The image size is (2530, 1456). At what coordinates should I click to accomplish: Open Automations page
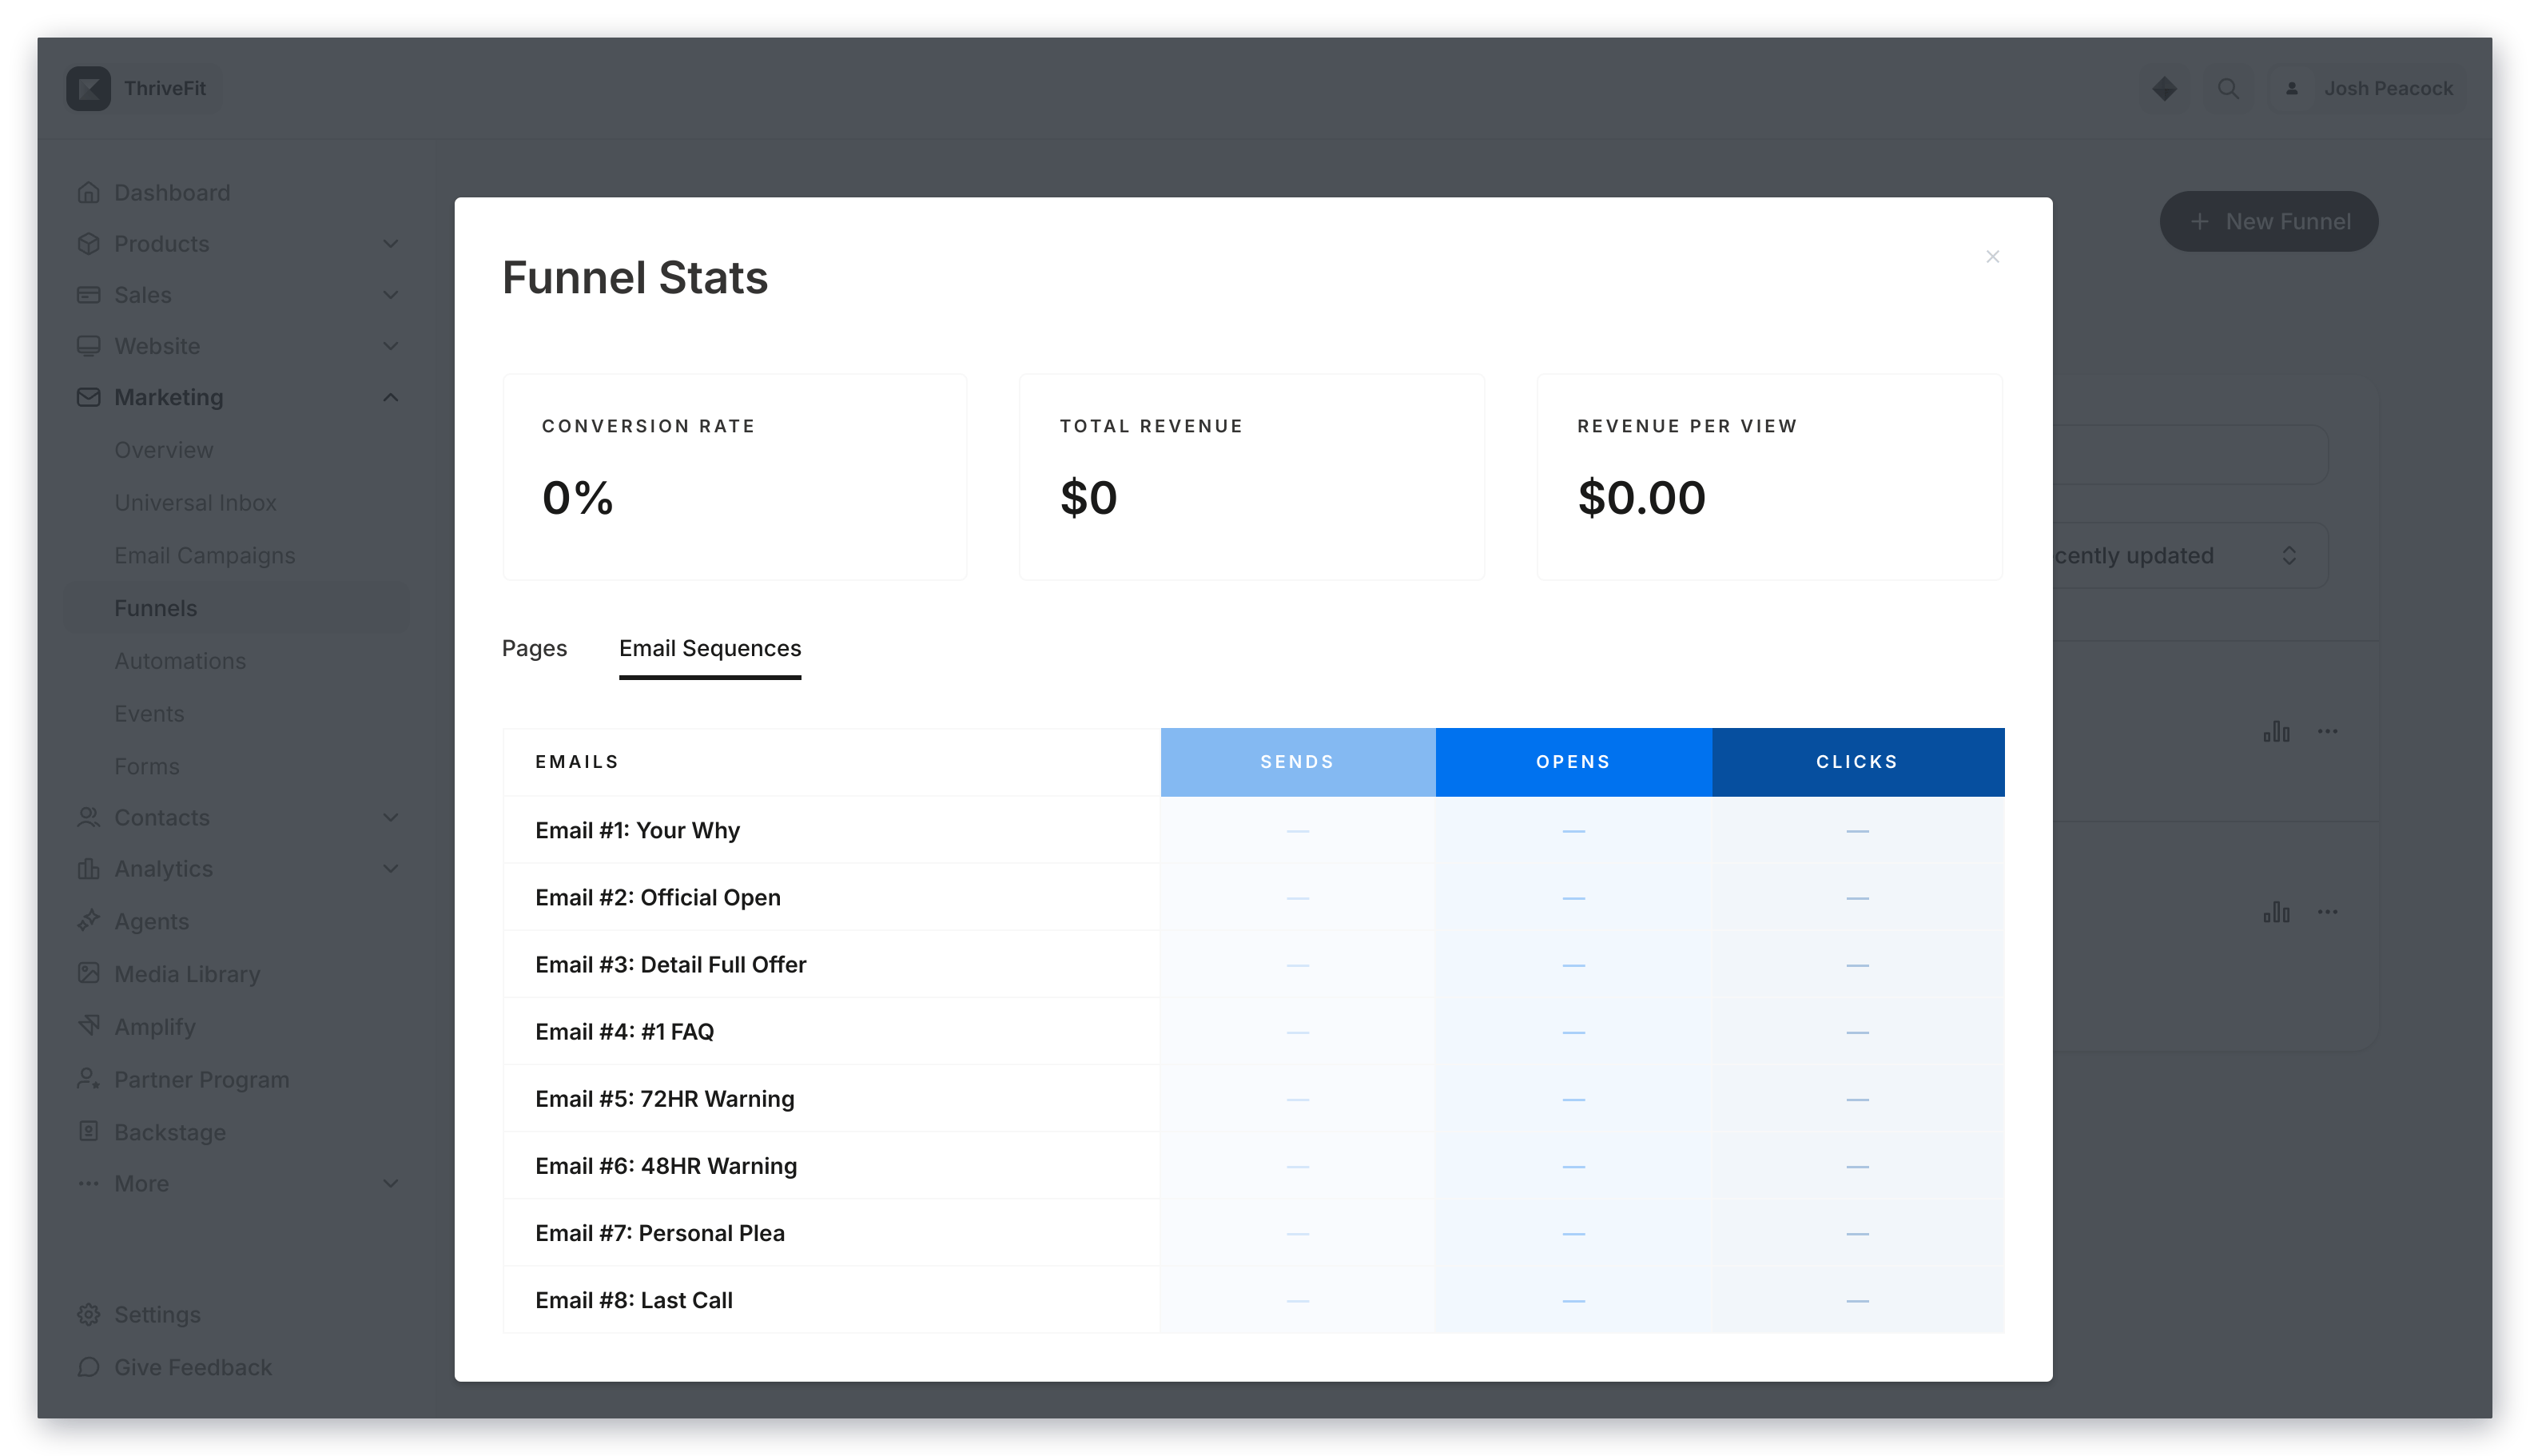point(179,661)
